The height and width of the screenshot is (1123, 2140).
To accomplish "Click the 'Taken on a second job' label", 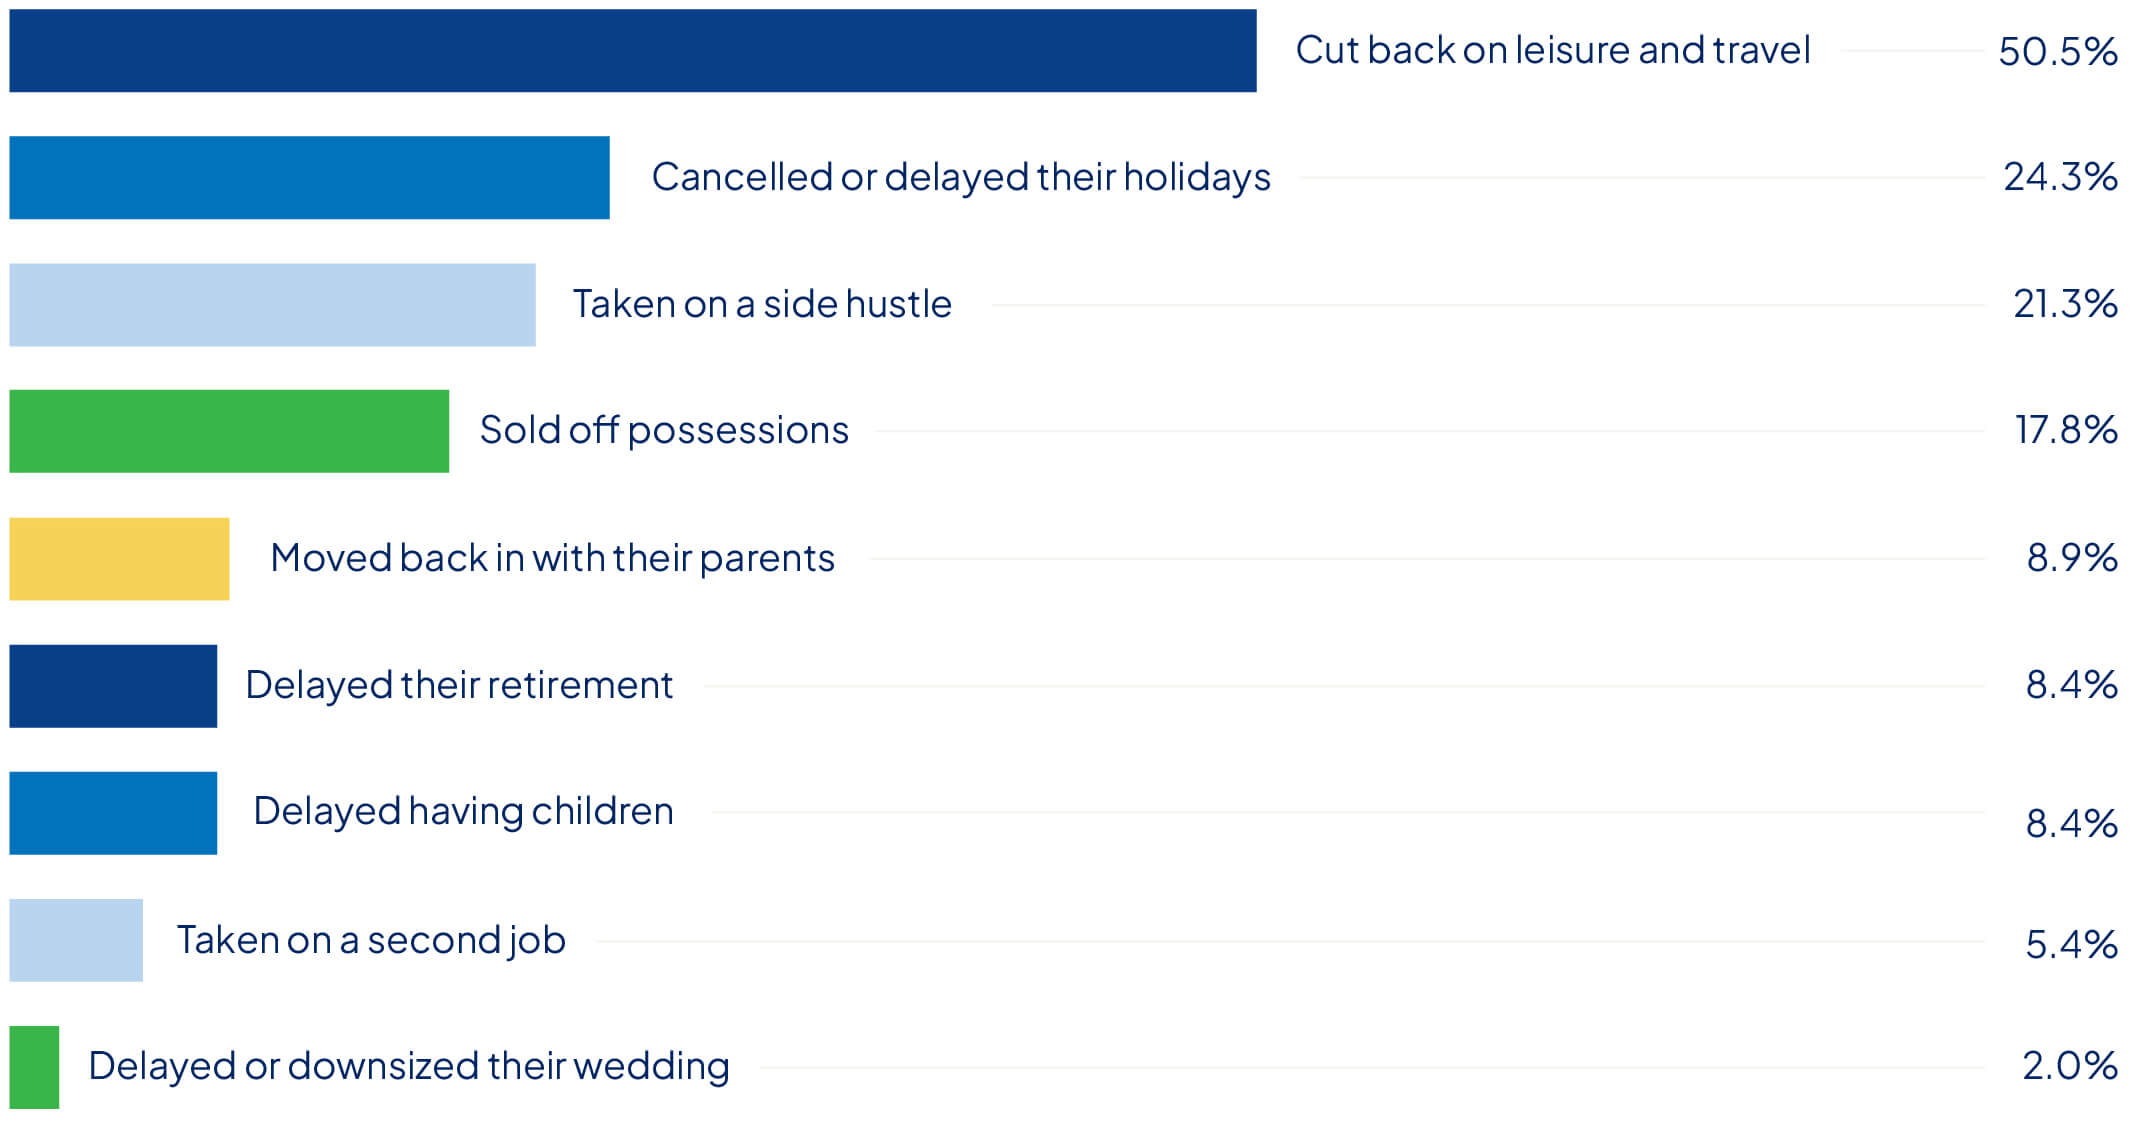I will [371, 940].
